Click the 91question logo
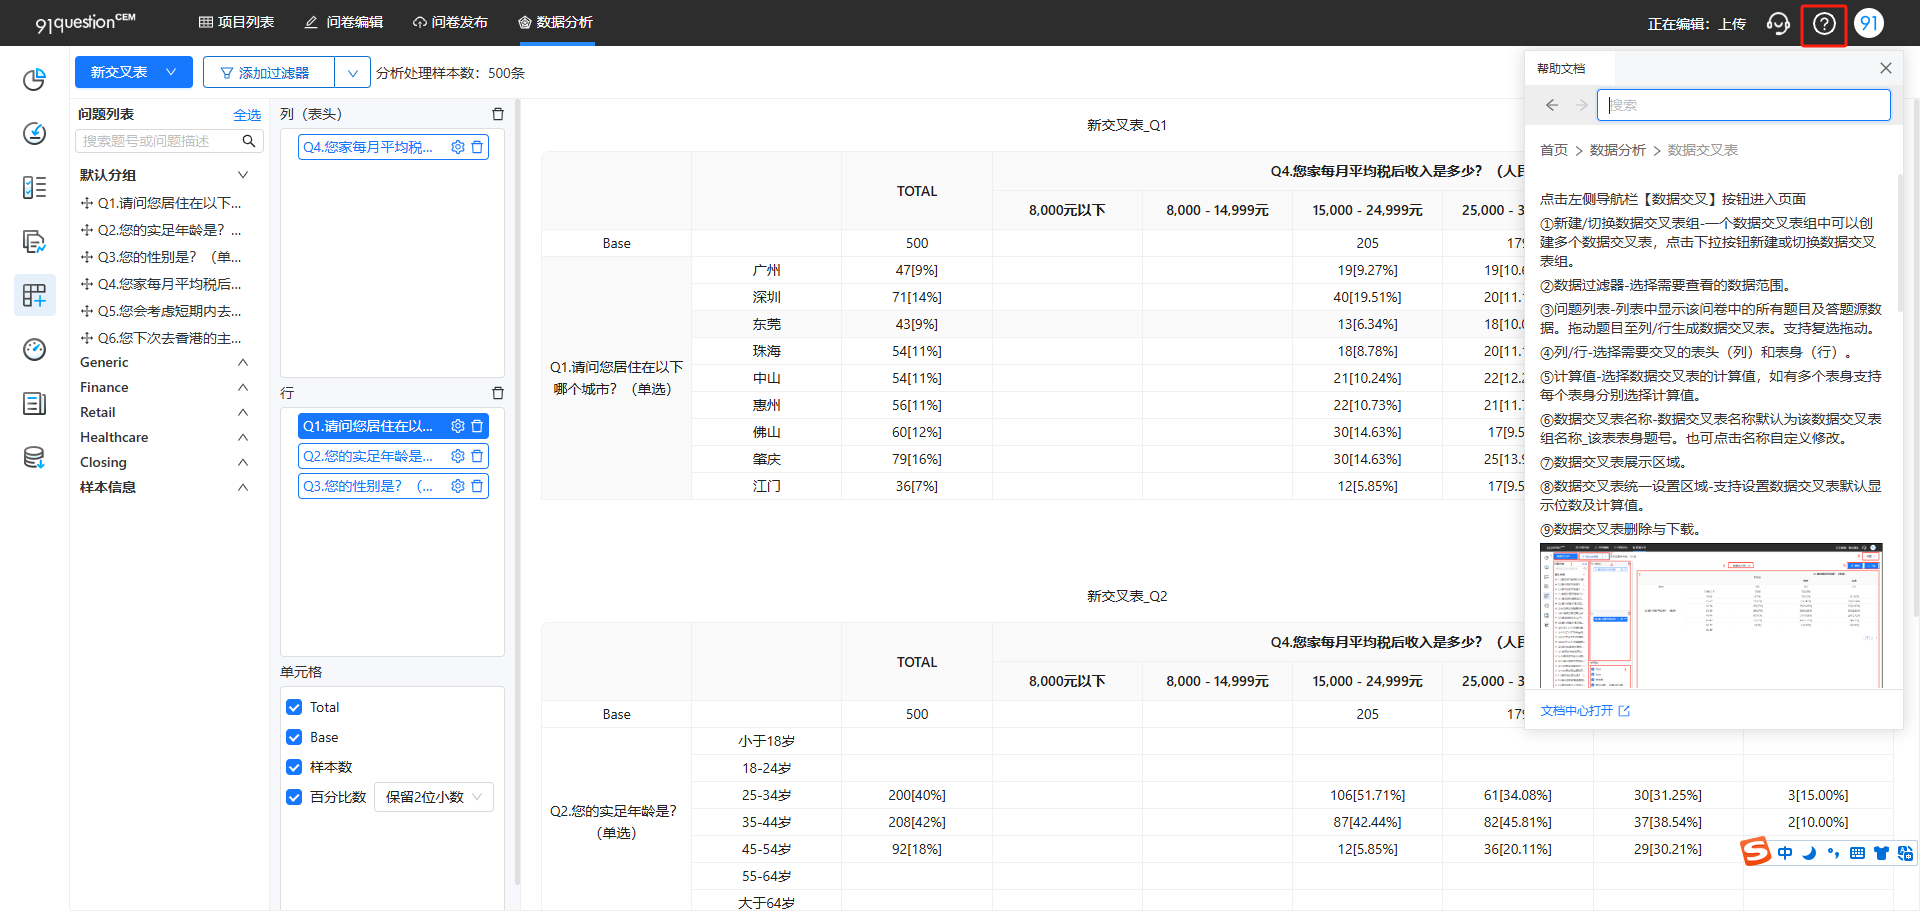This screenshot has height=911, width=1920. click(85, 22)
